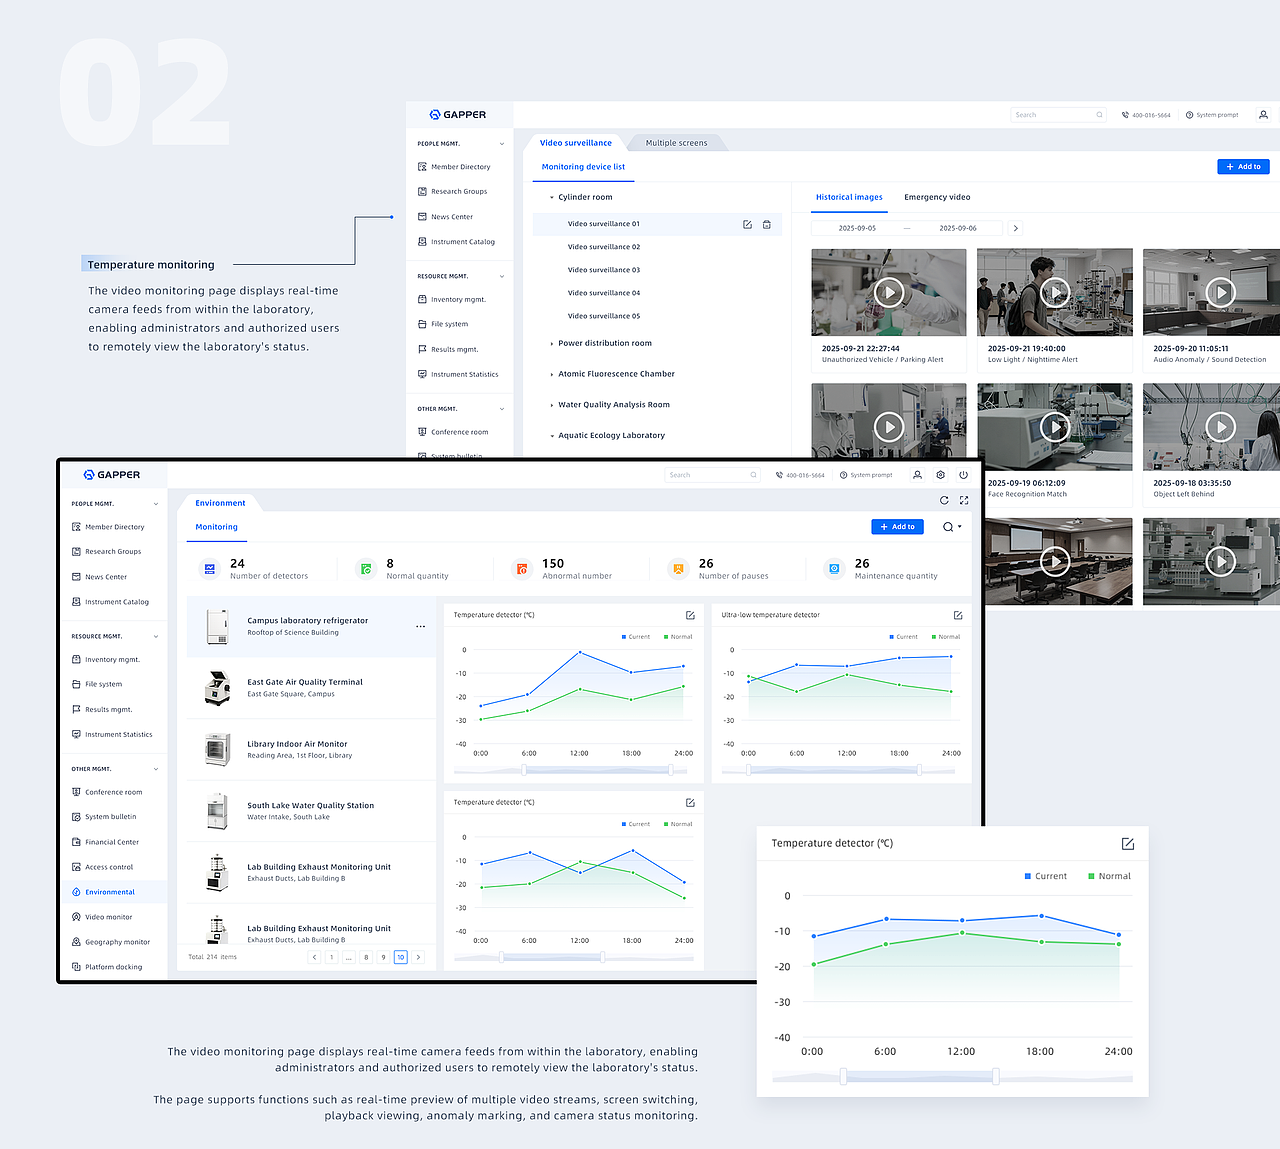Refresh the Environment page with the reload icon

944,500
